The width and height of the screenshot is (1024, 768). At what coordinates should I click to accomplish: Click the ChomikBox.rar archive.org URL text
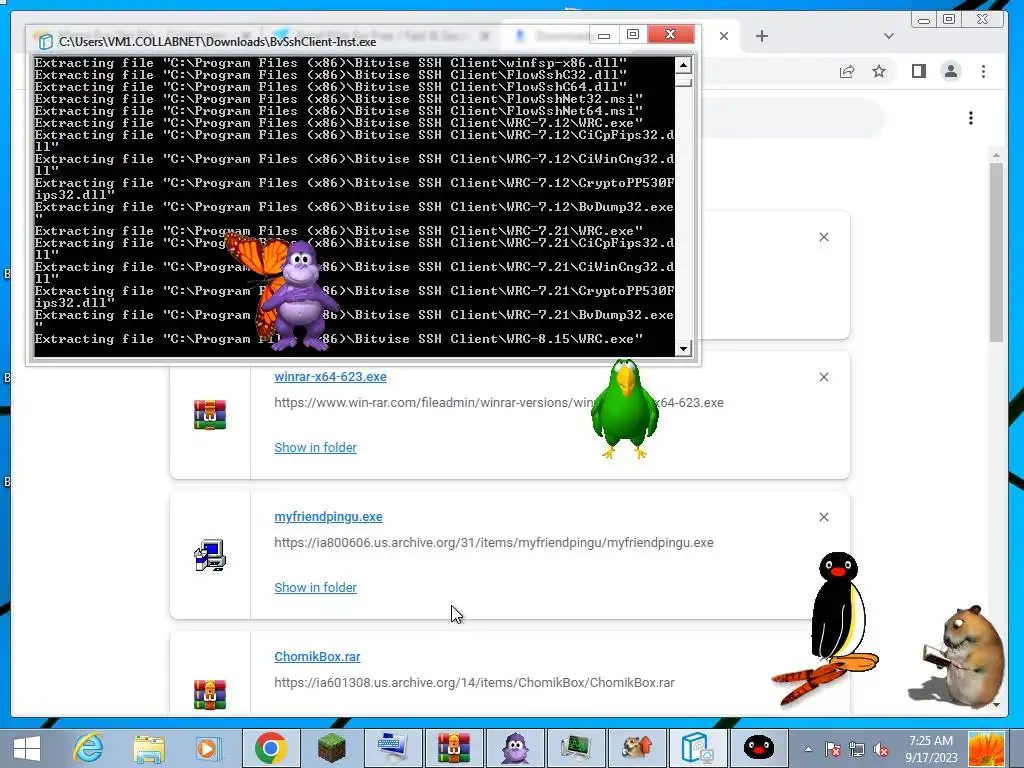coord(474,682)
